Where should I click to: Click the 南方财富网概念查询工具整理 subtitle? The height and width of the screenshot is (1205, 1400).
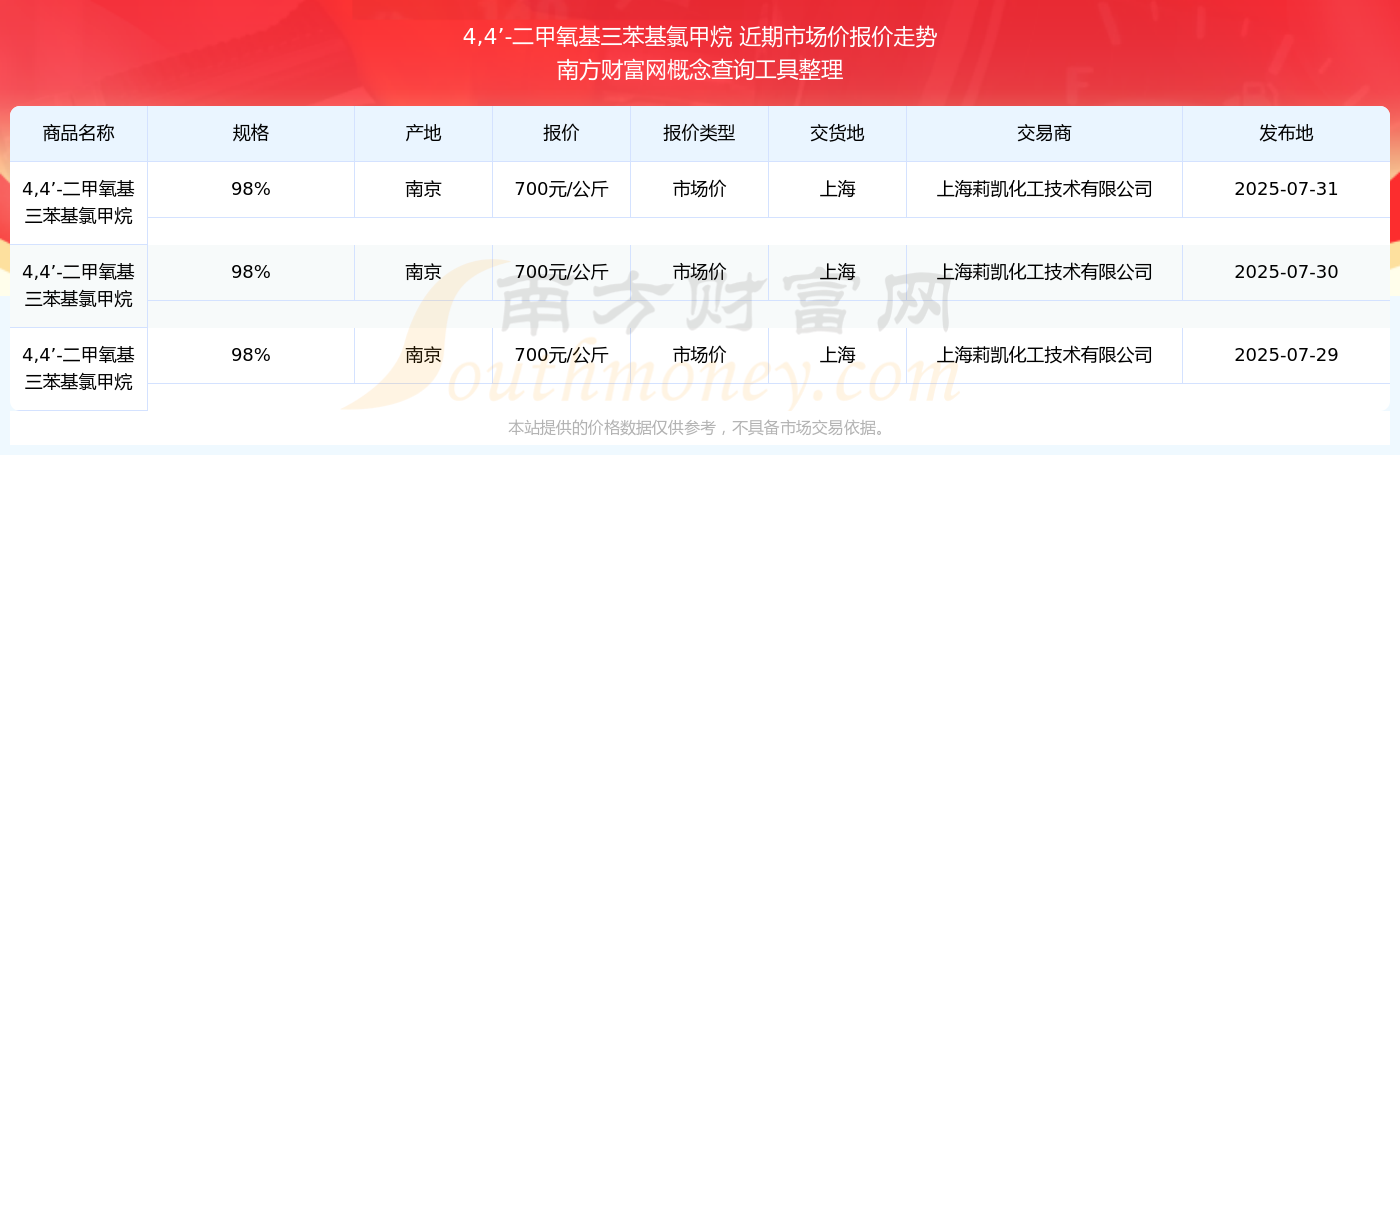click(700, 70)
